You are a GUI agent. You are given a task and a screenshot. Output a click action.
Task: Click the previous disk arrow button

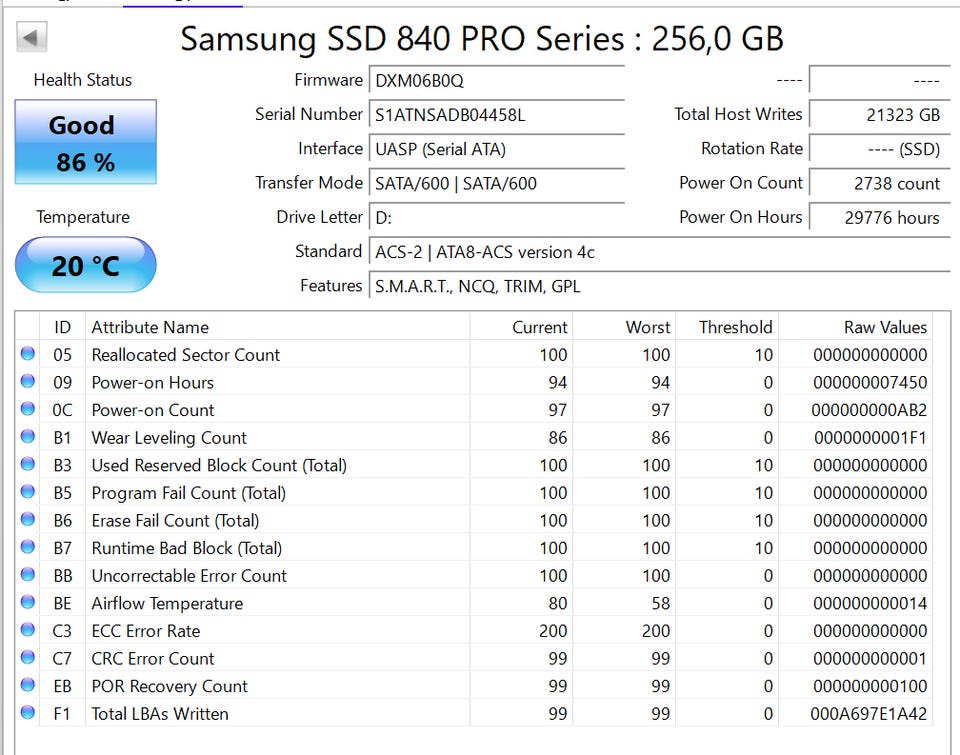click(32, 39)
